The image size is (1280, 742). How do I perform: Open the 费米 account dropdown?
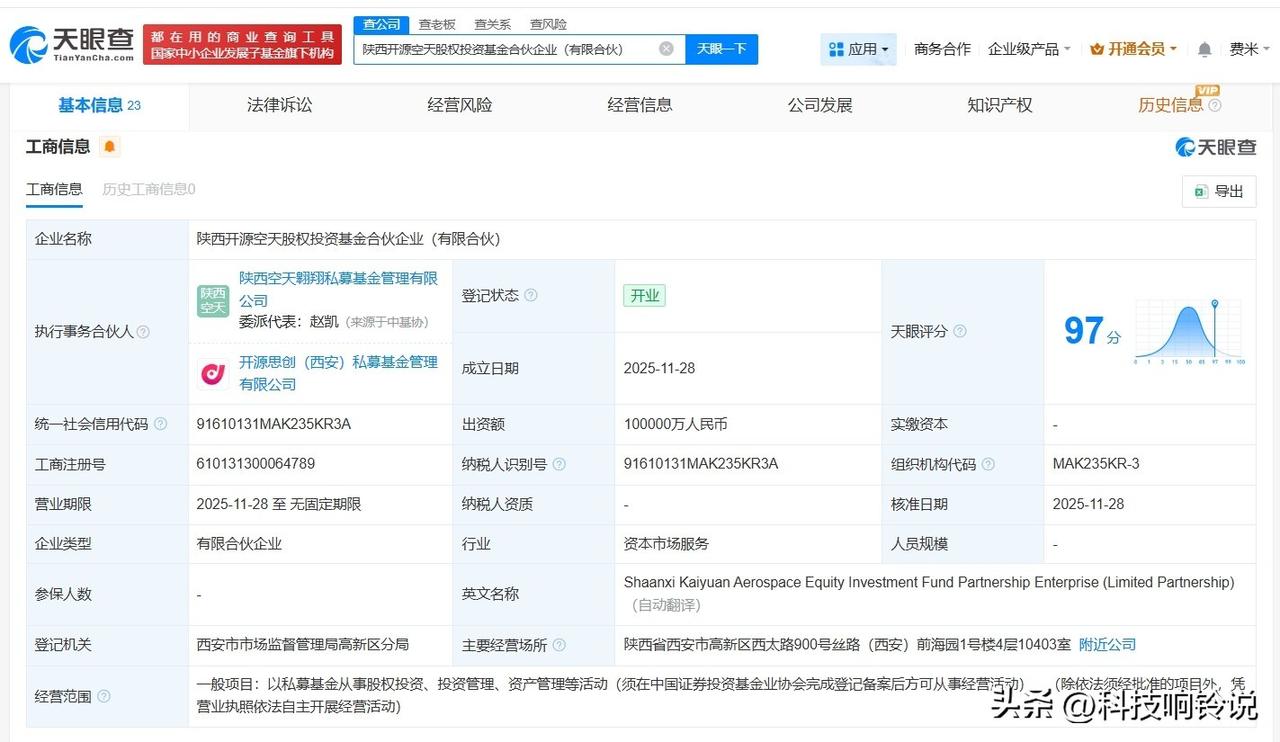1249,48
